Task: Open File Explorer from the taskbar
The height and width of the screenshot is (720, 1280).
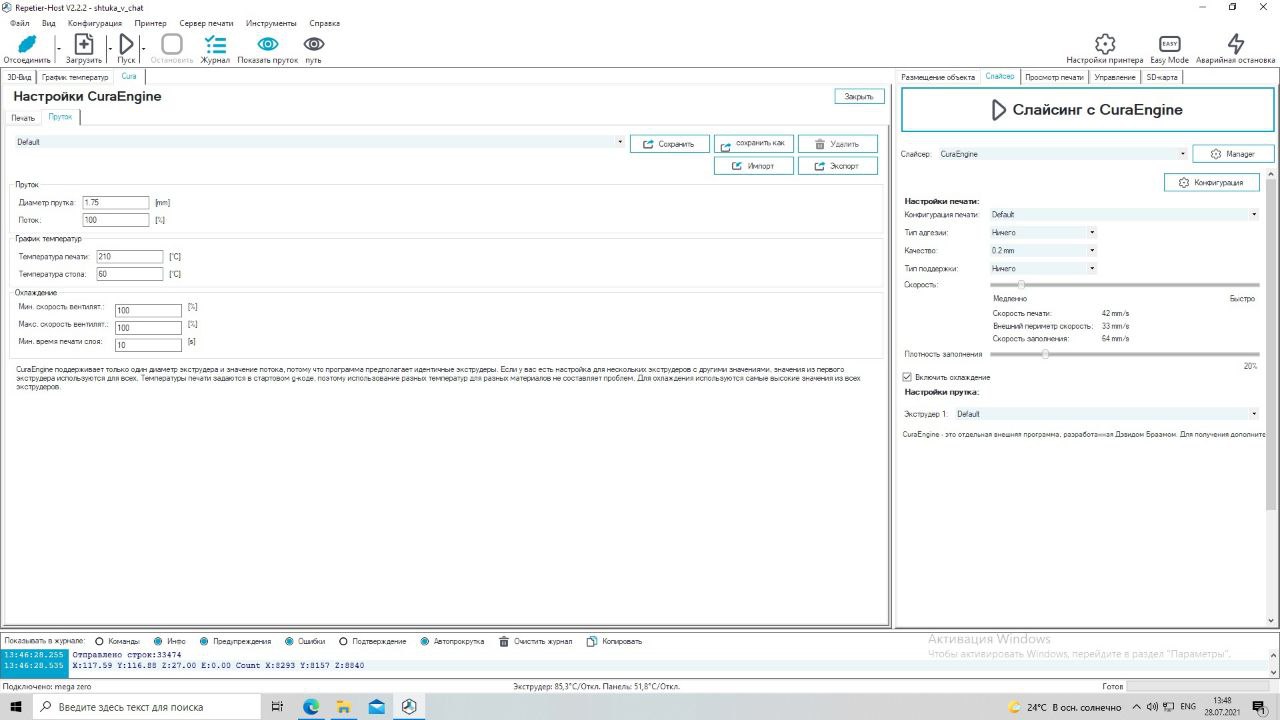Action: point(344,706)
